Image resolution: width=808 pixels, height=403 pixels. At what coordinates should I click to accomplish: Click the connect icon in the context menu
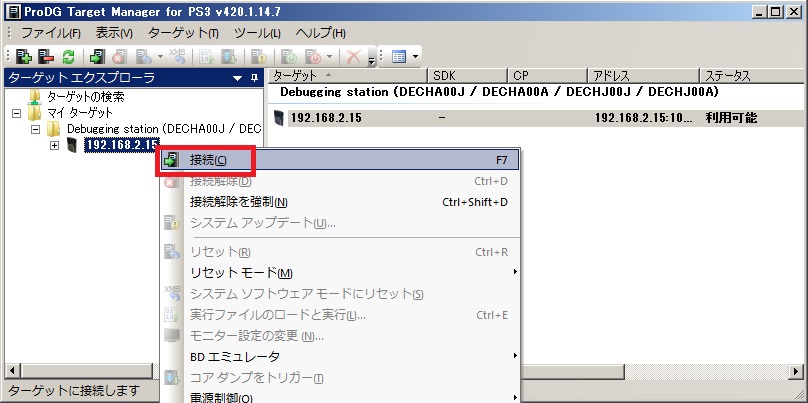point(171,160)
